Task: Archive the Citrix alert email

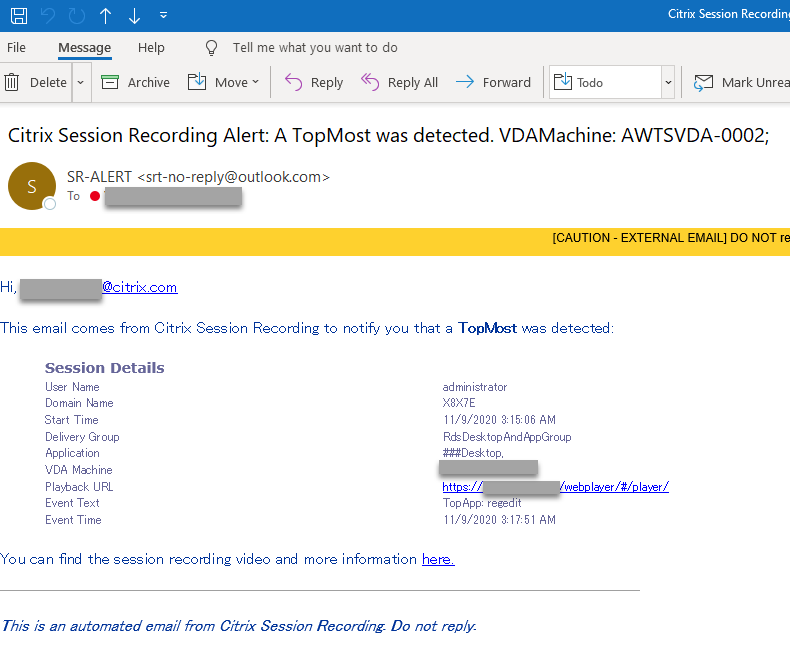Action: coord(136,83)
